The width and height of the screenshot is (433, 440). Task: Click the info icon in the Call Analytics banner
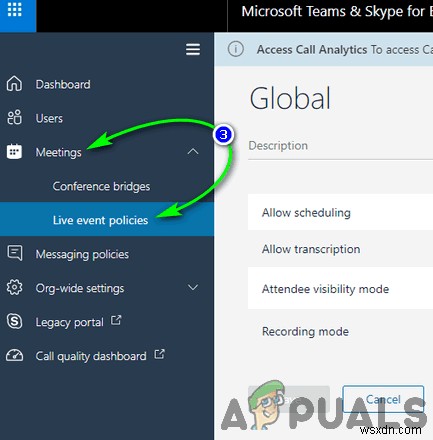[x=236, y=49]
